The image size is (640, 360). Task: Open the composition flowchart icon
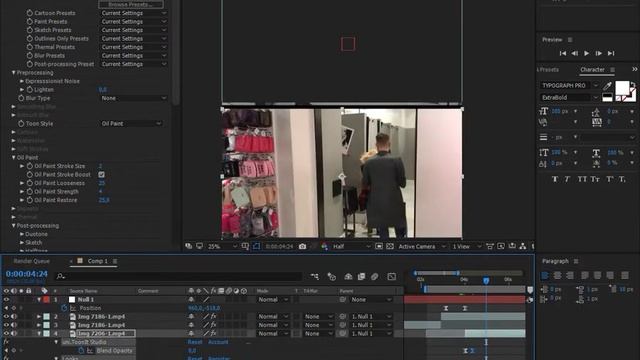point(523,246)
